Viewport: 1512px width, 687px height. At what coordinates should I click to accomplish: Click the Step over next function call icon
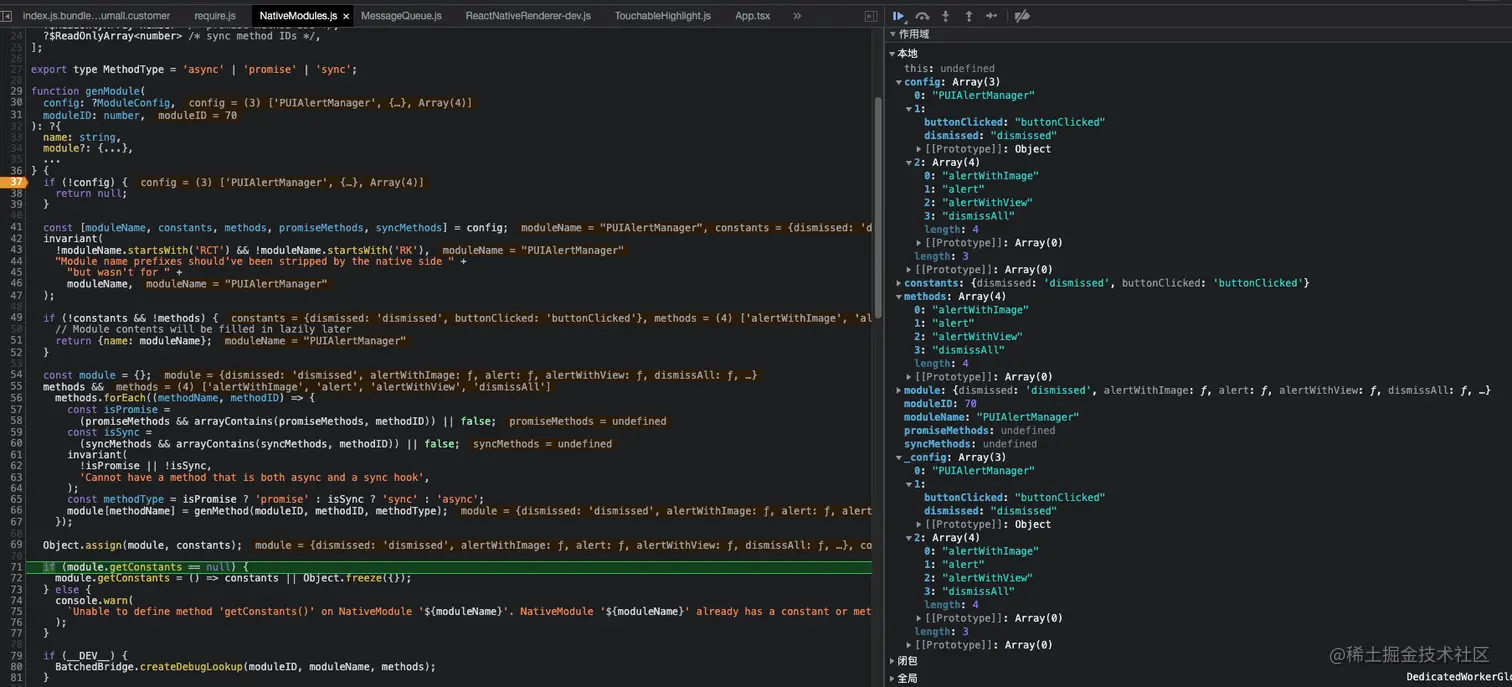point(922,16)
